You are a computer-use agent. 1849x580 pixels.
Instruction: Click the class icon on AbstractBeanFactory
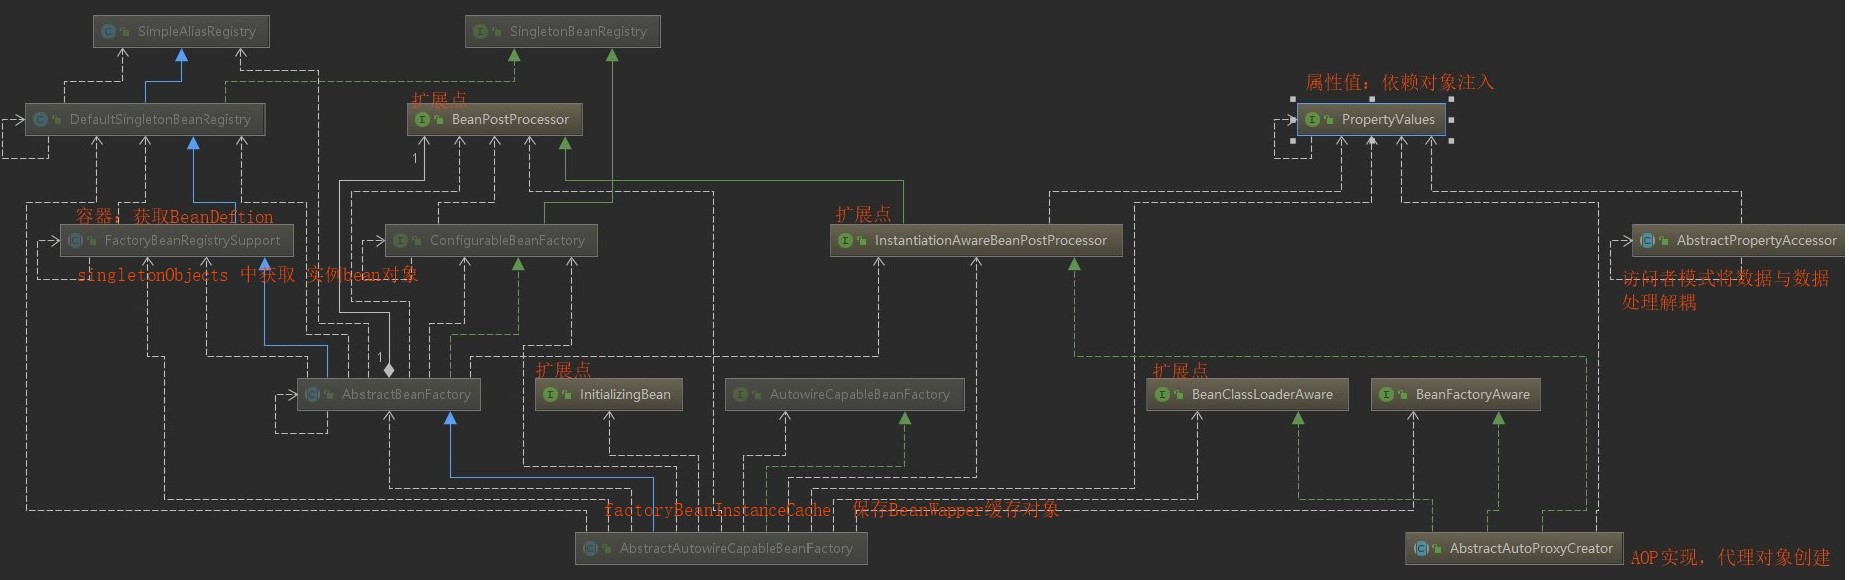click(x=312, y=394)
